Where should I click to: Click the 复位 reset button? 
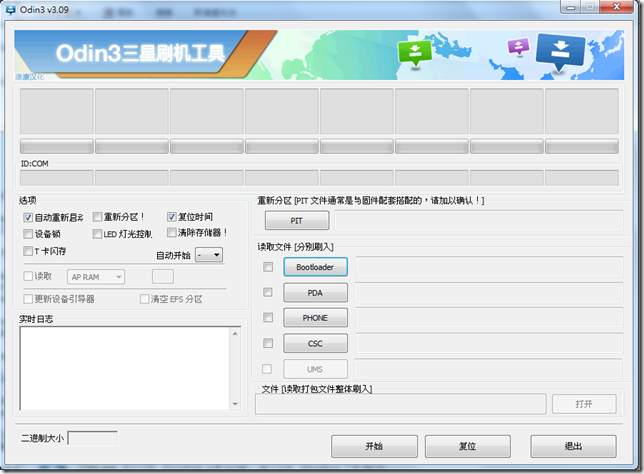coord(468,446)
